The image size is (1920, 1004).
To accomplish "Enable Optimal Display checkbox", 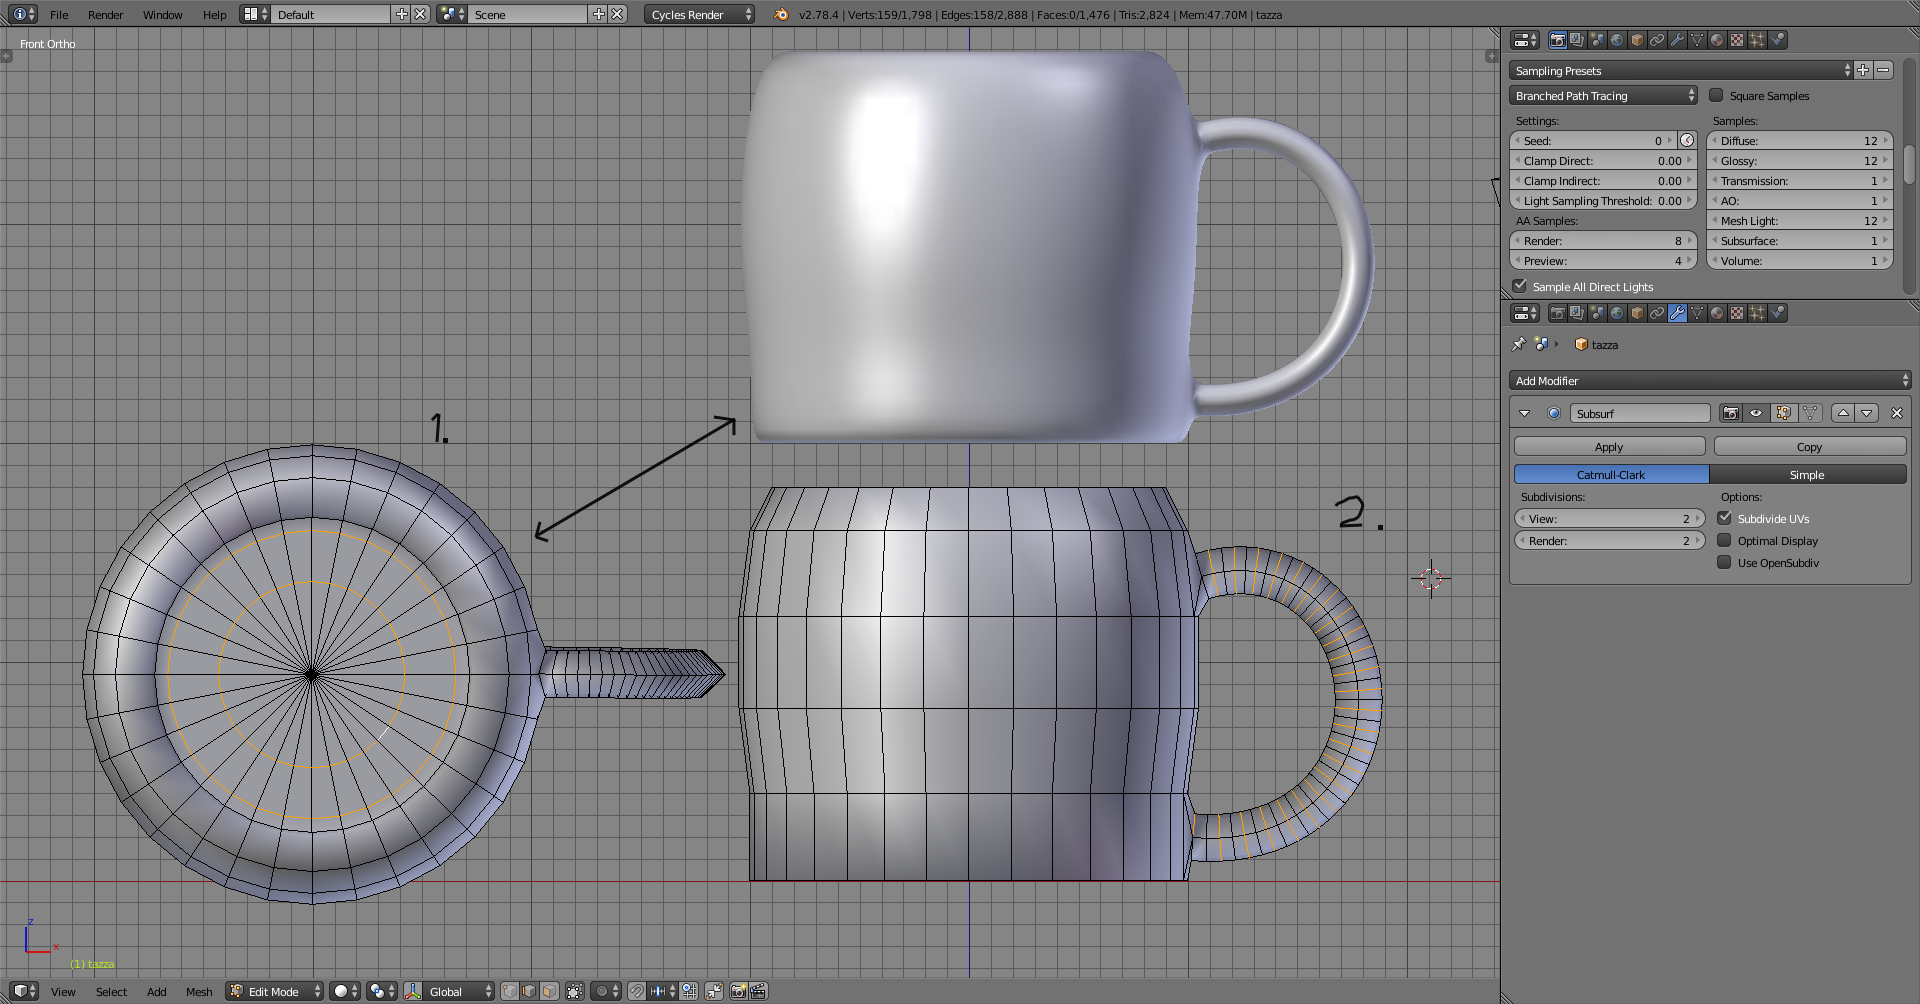I will 1724,540.
